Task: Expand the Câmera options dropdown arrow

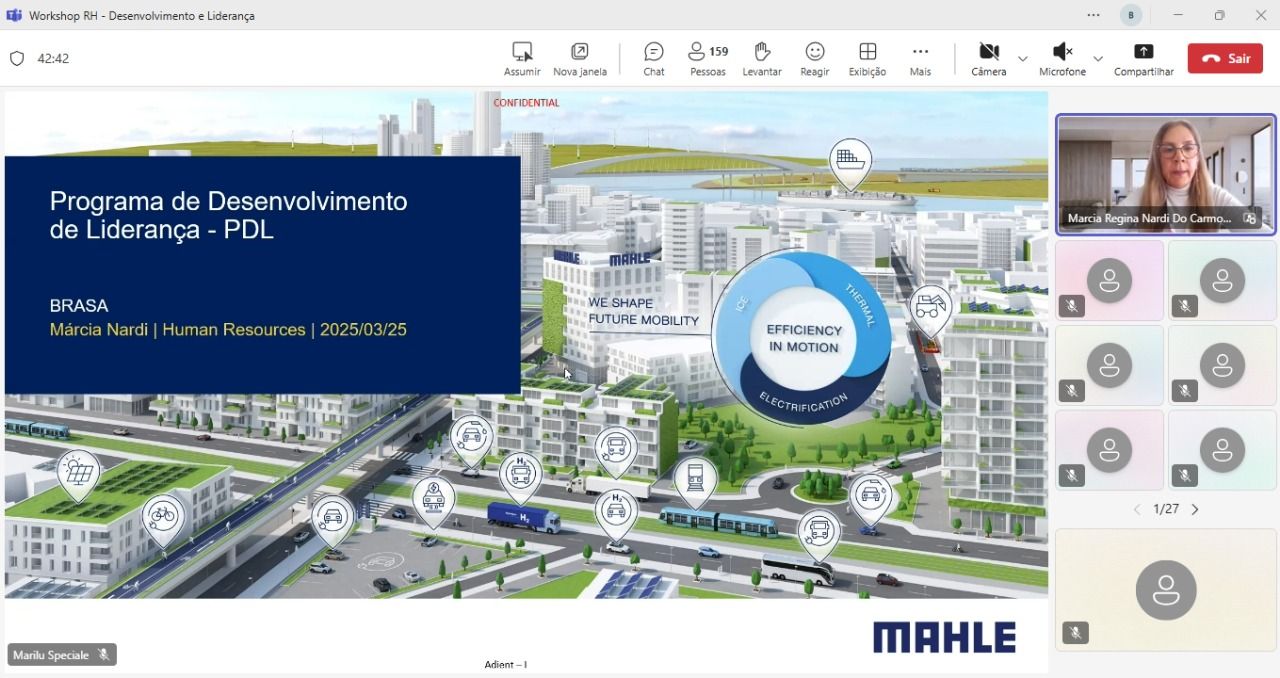Action: click(1022, 59)
